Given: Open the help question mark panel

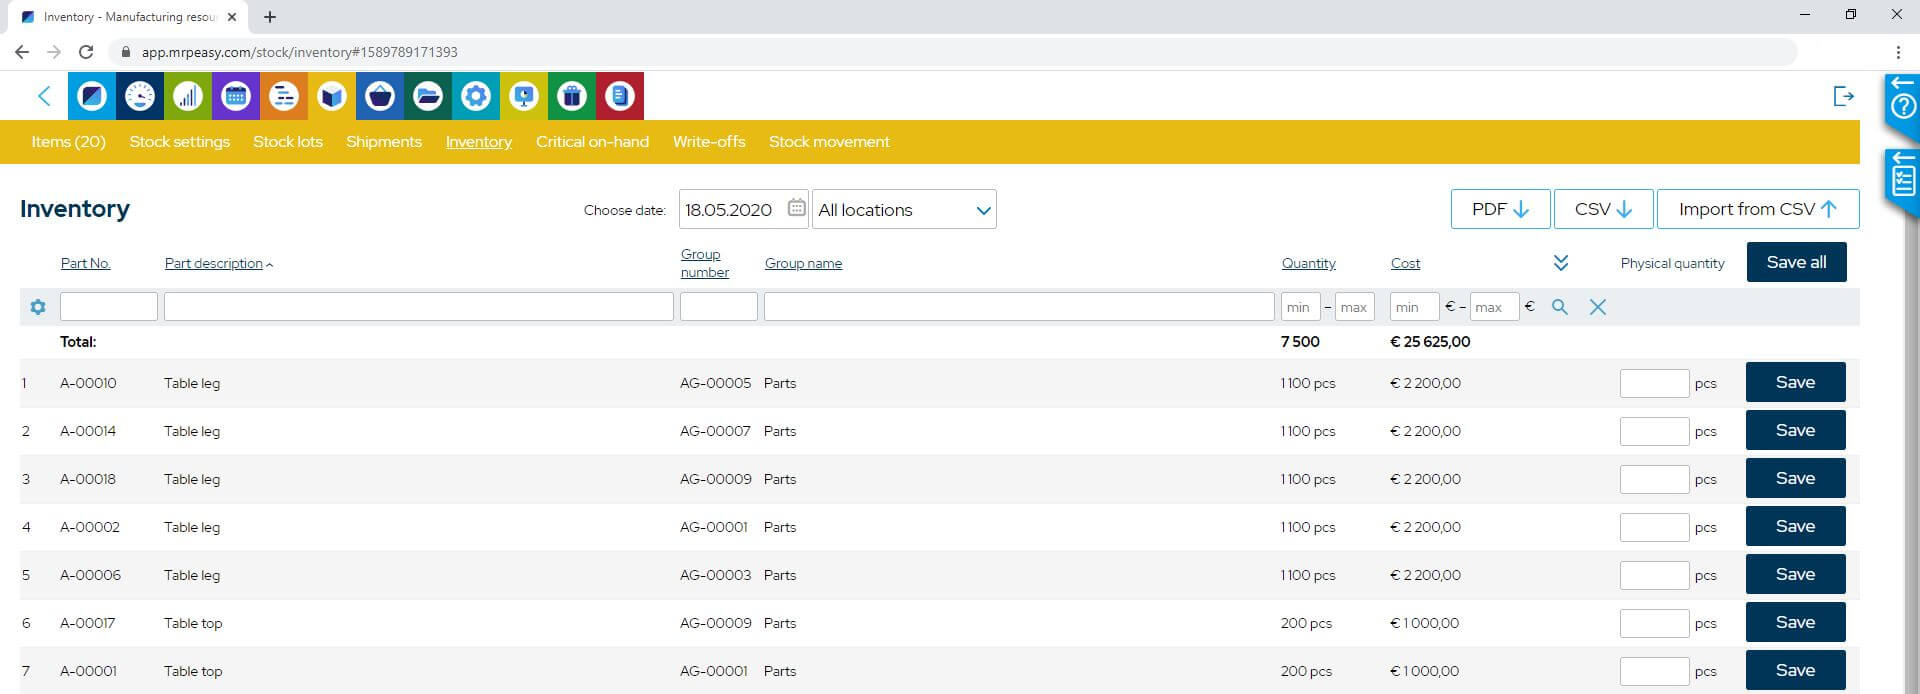Looking at the screenshot, I should pos(1903,104).
